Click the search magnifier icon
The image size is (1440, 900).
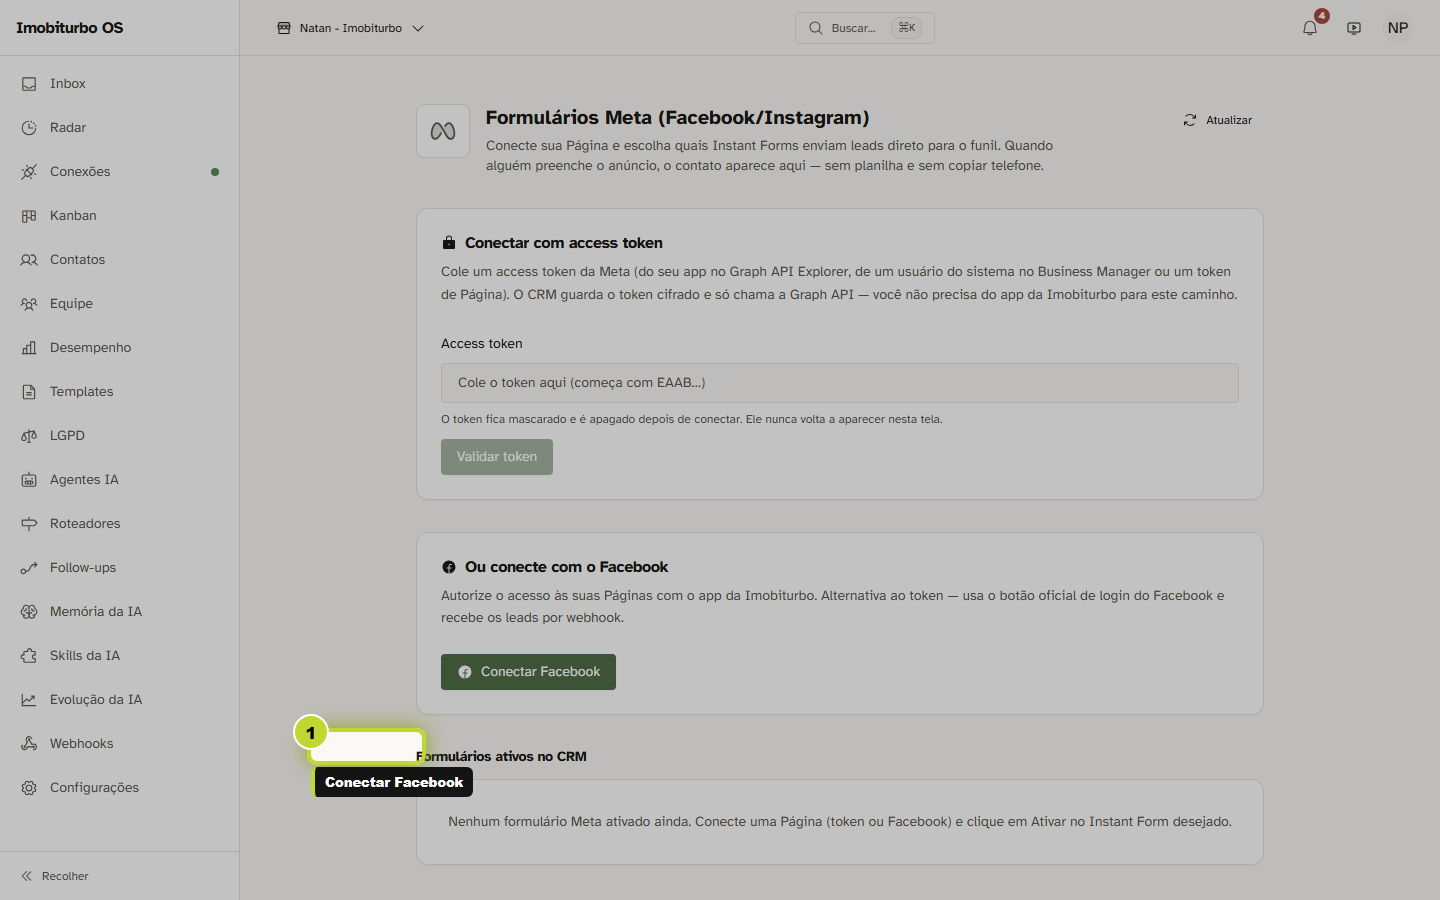[x=816, y=28]
